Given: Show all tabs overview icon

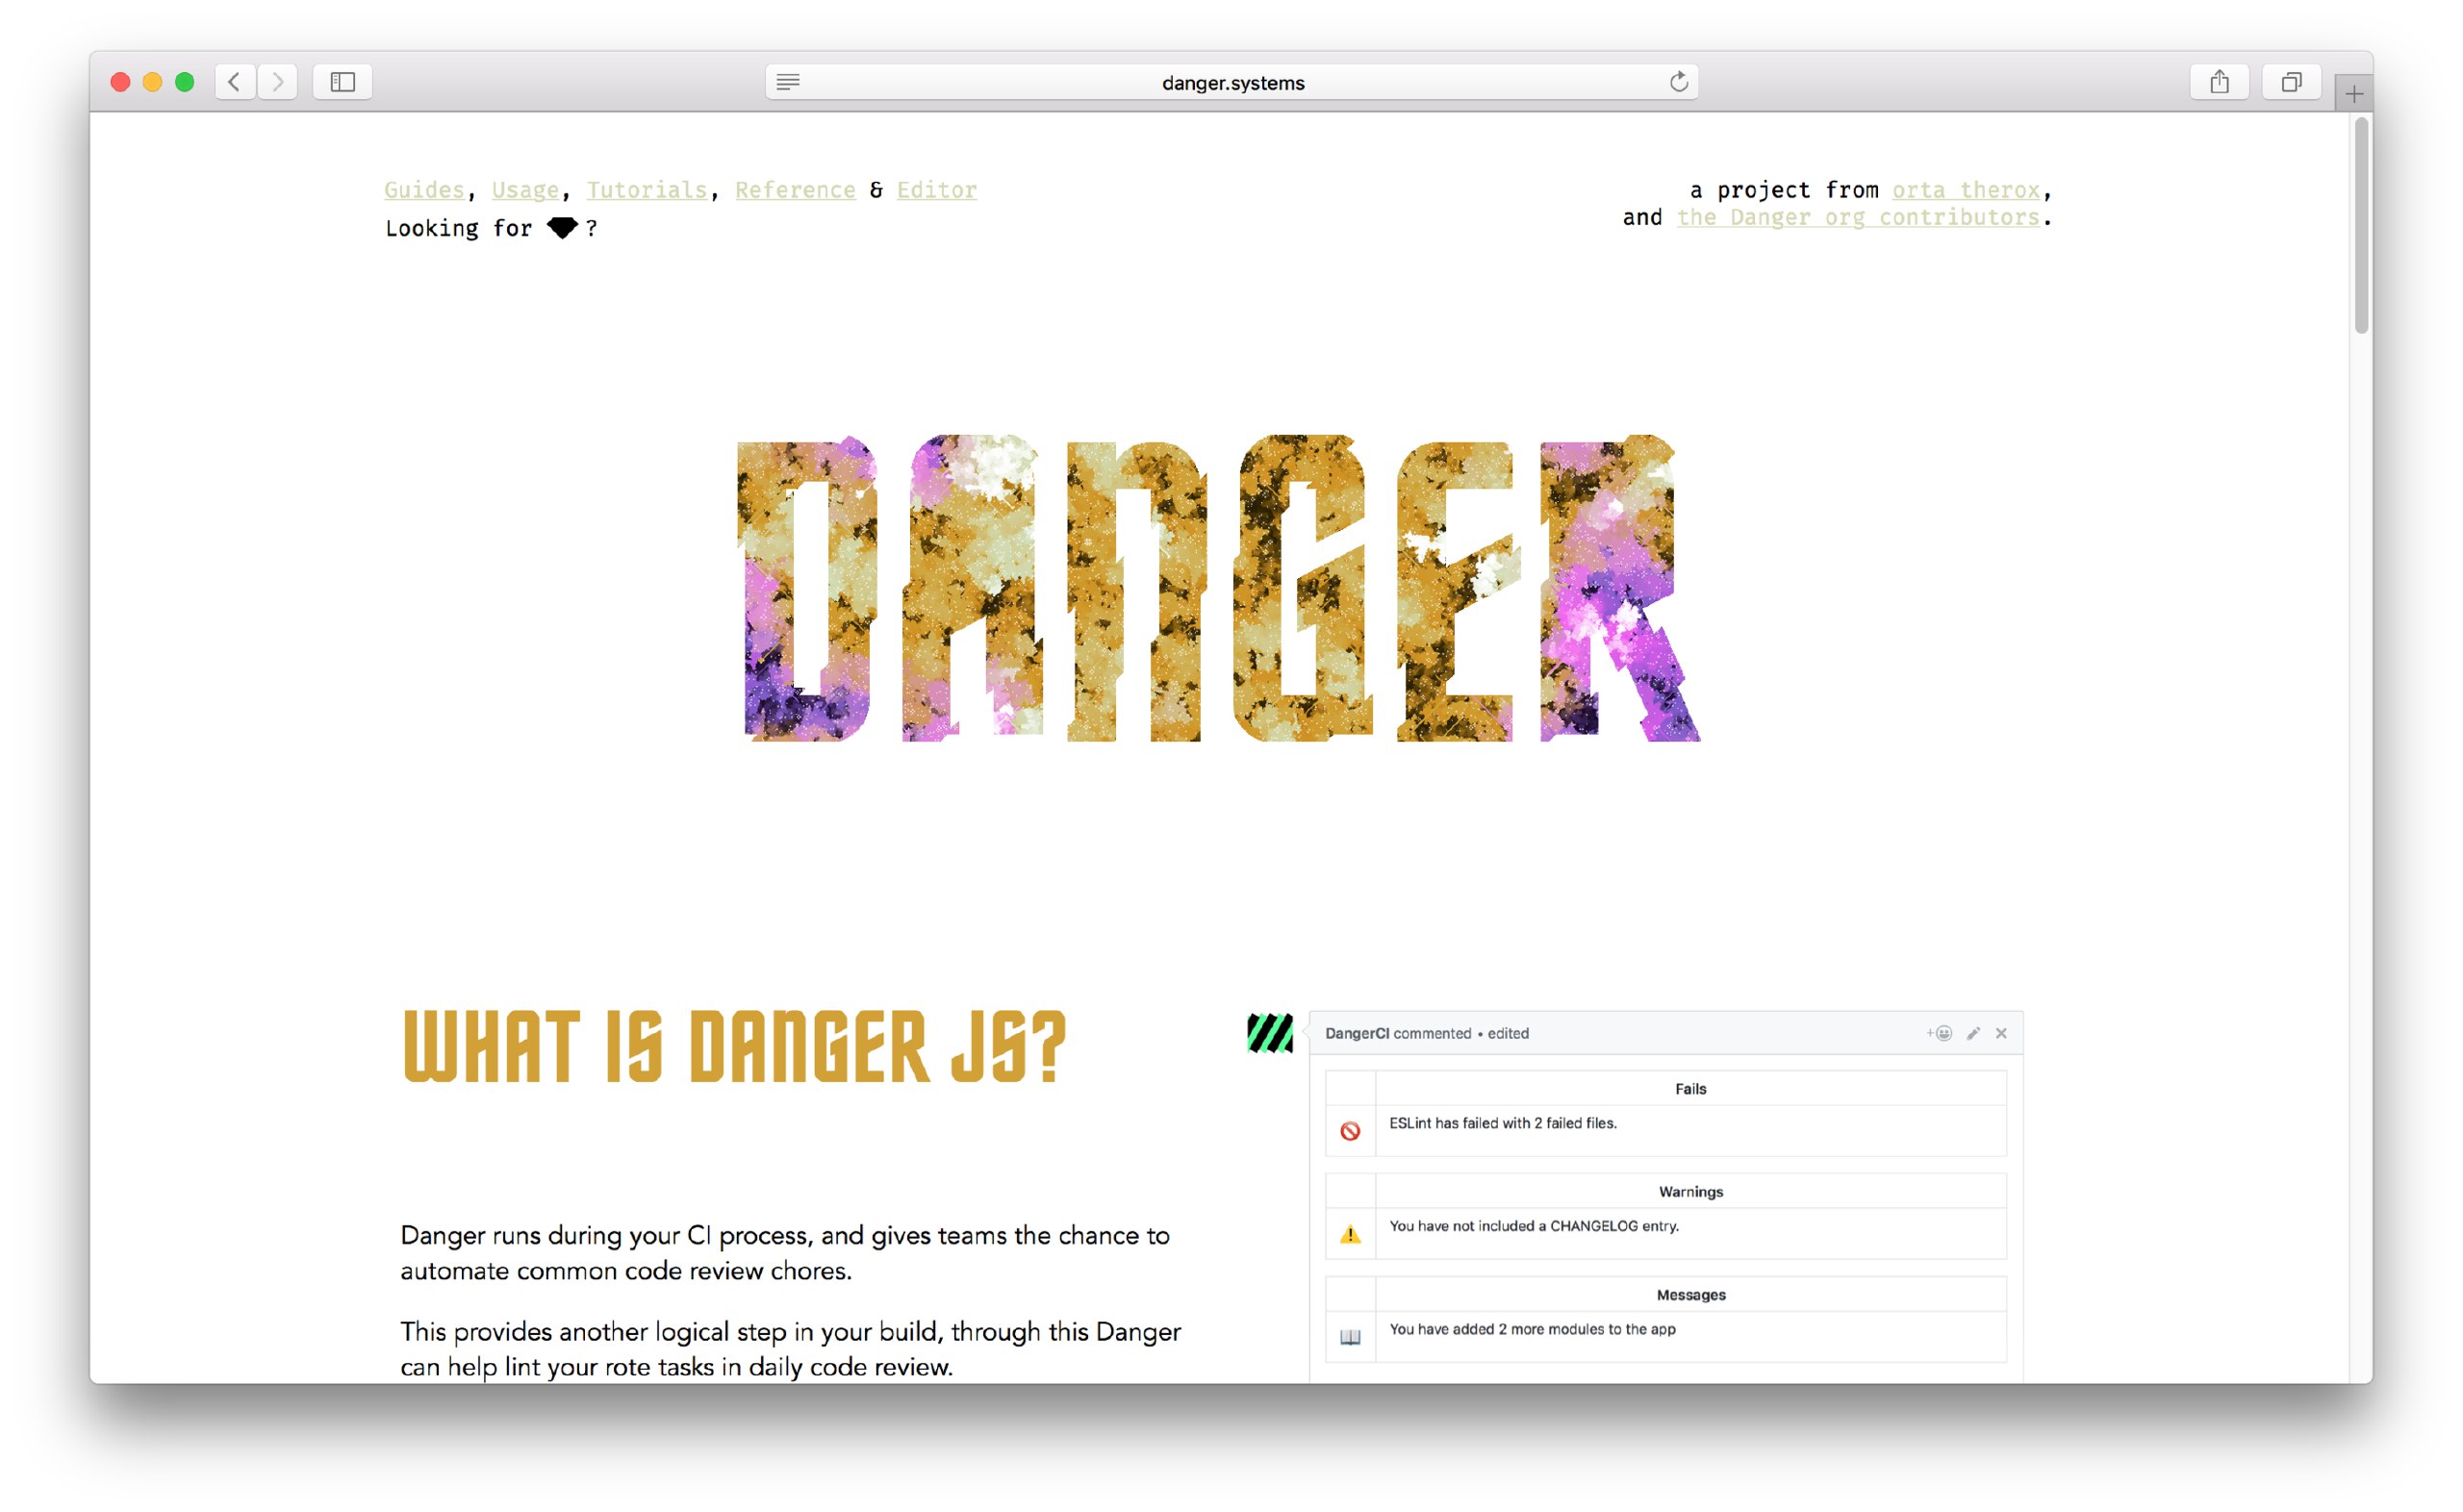Looking at the screenshot, I should pos(2291,82).
